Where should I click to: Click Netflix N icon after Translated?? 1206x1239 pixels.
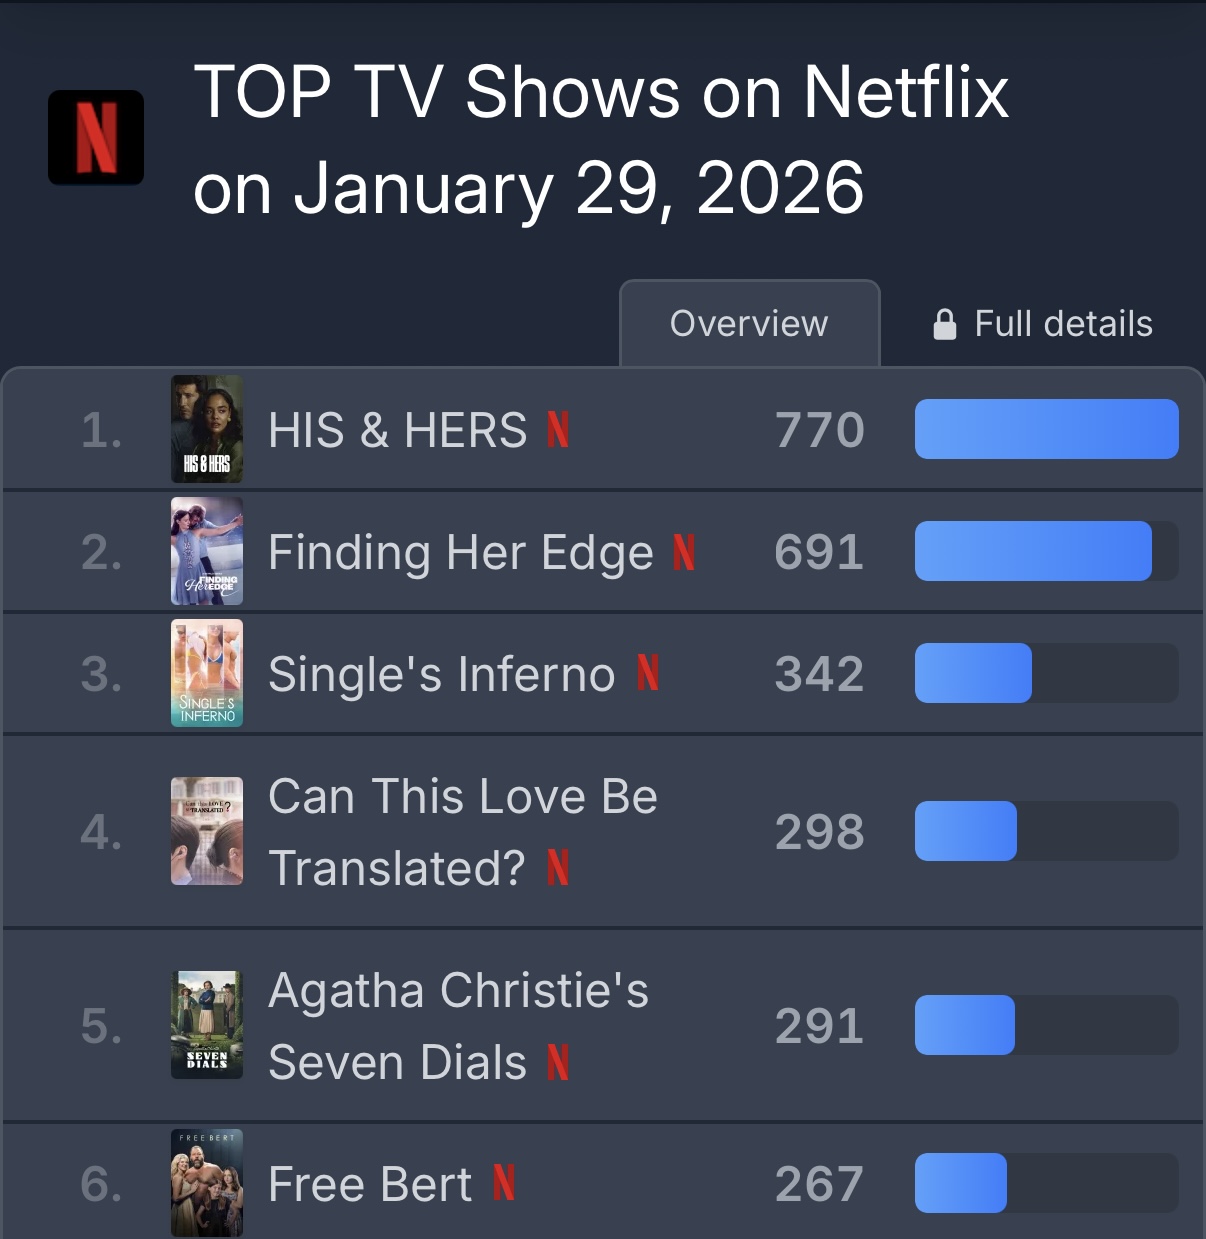click(x=558, y=867)
